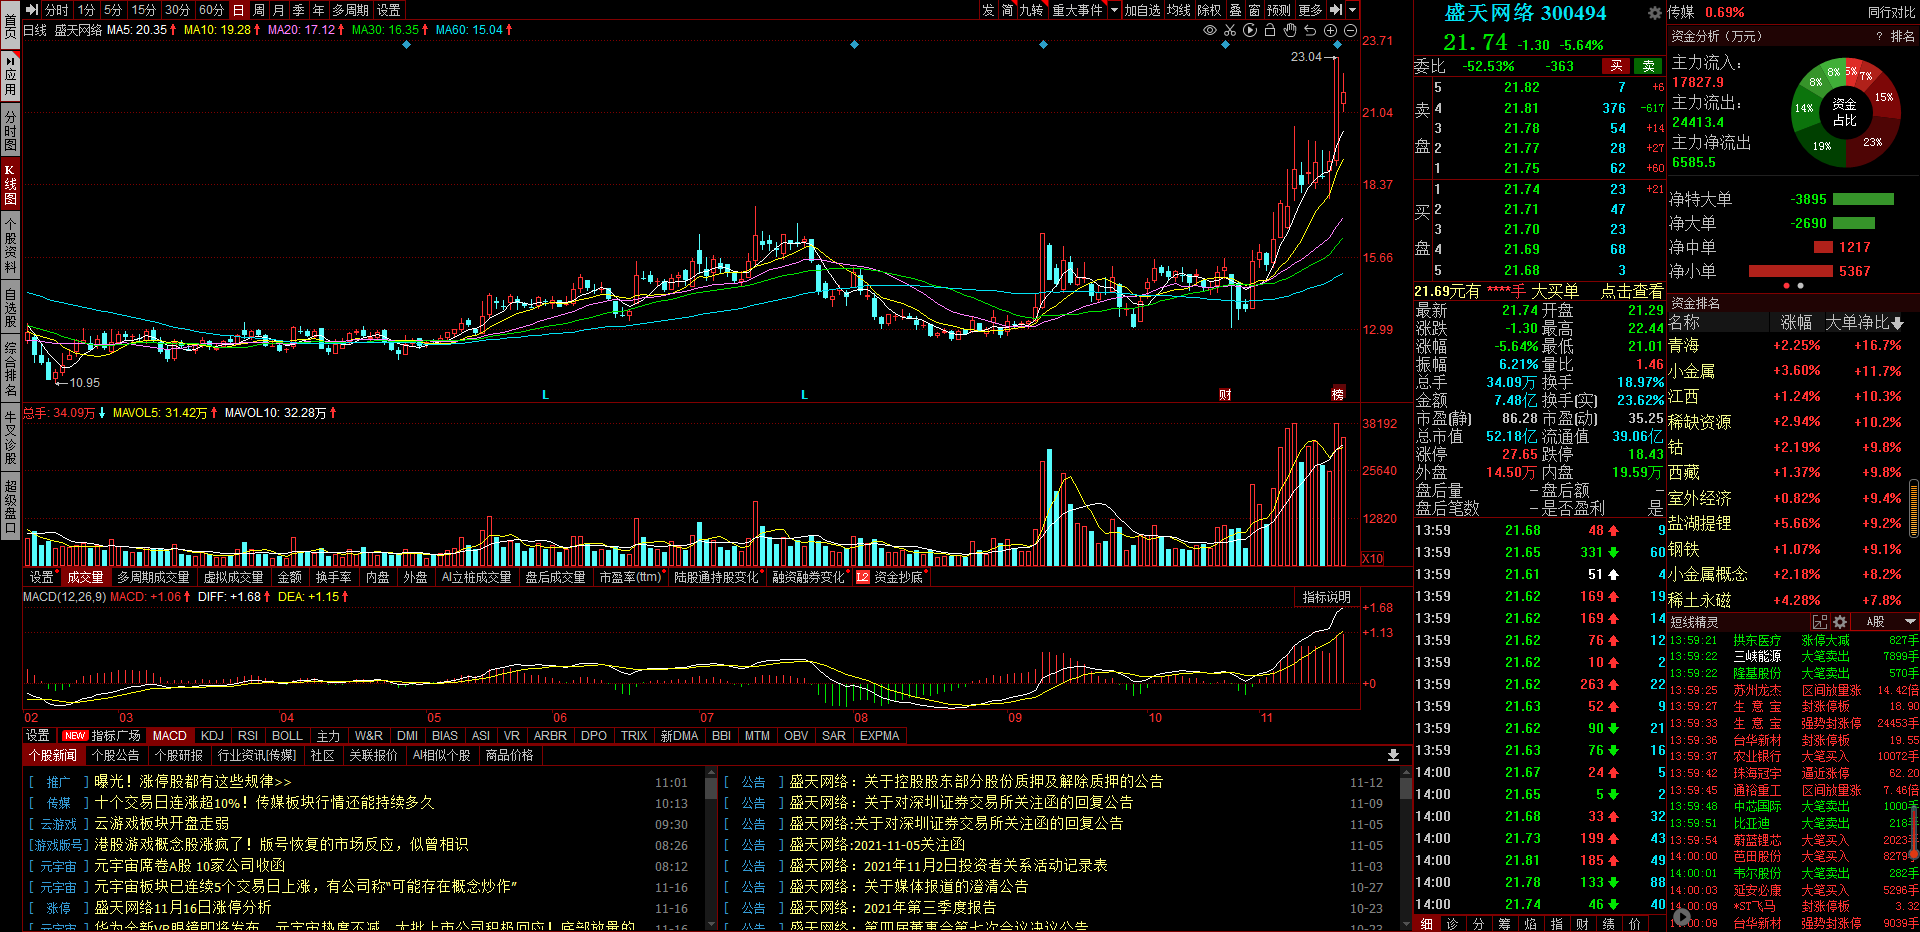The width and height of the screenshot is (1920, 932).
Task: Open the 个股研报 tab
Action: point(179,755)
